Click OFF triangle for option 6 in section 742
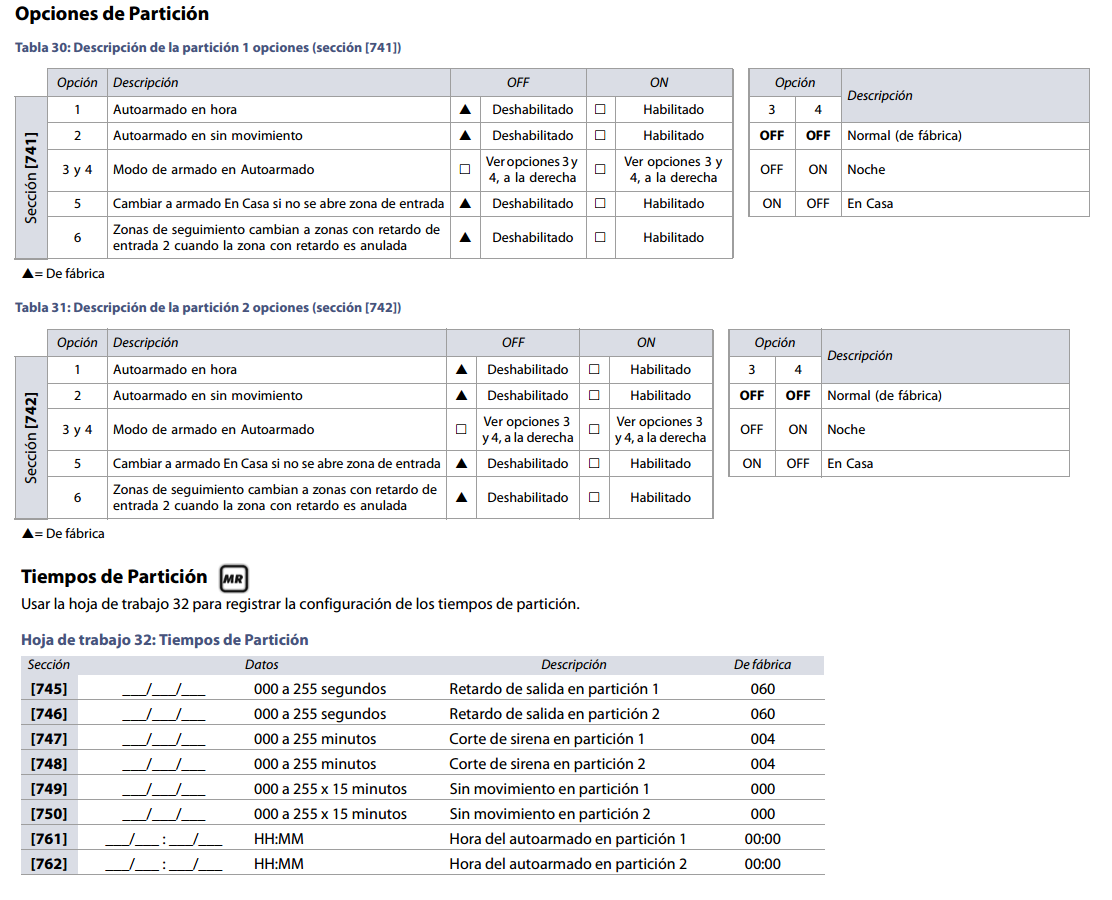Viewport: 1112px width, 900px height. 461,497
